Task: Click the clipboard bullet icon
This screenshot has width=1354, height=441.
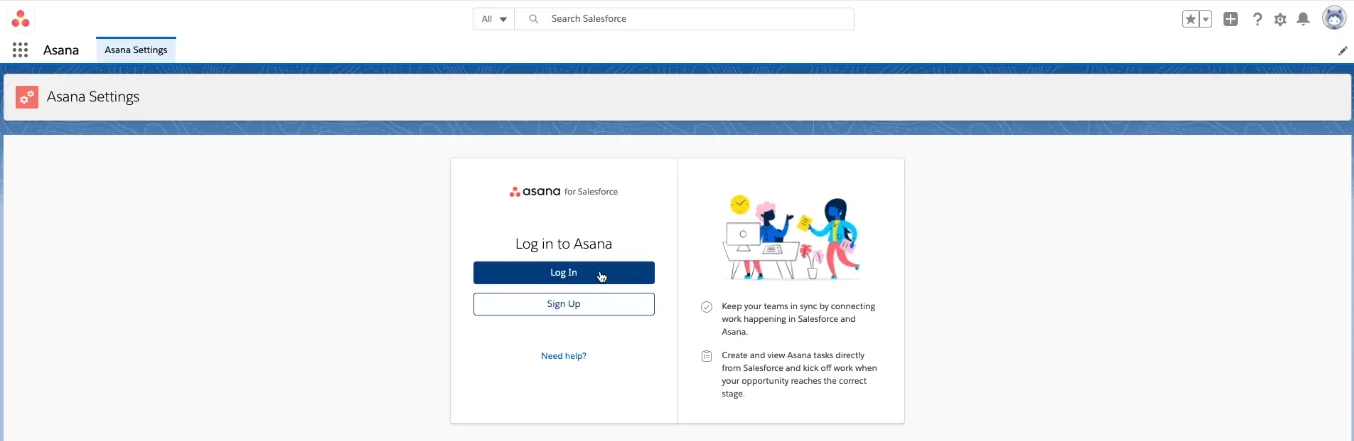Action: tap(707, 356)
